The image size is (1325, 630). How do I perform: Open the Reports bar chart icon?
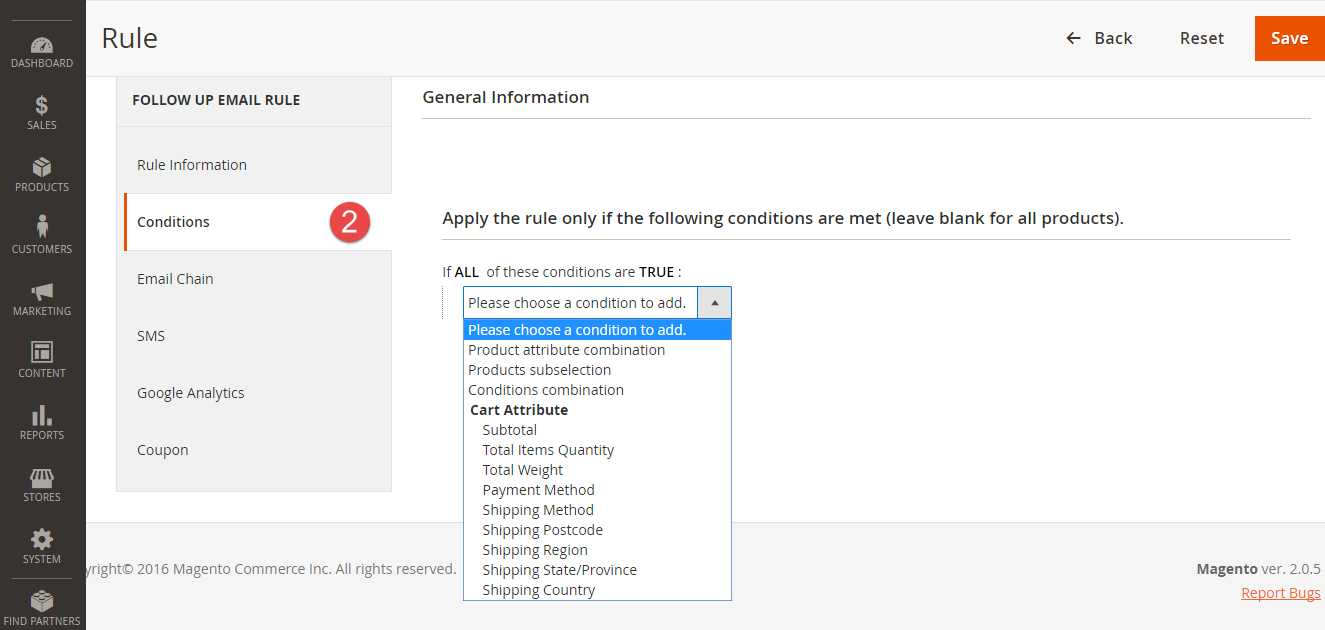(x=42, y=415)
